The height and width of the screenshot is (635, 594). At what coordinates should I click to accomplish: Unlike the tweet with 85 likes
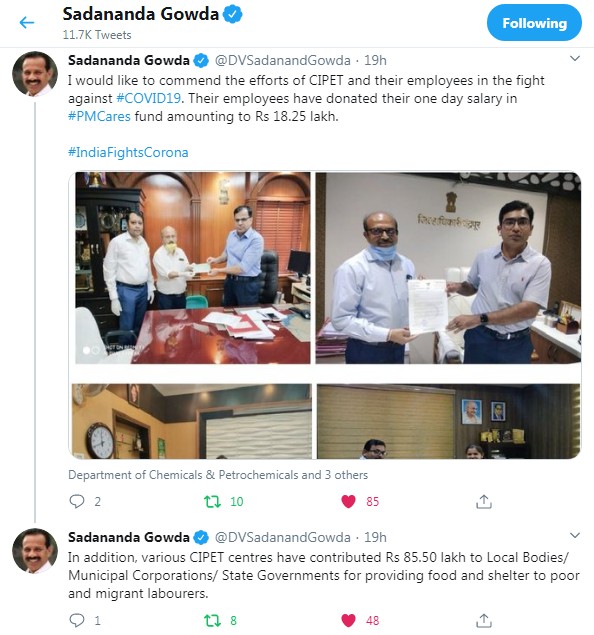click(348, 501)
